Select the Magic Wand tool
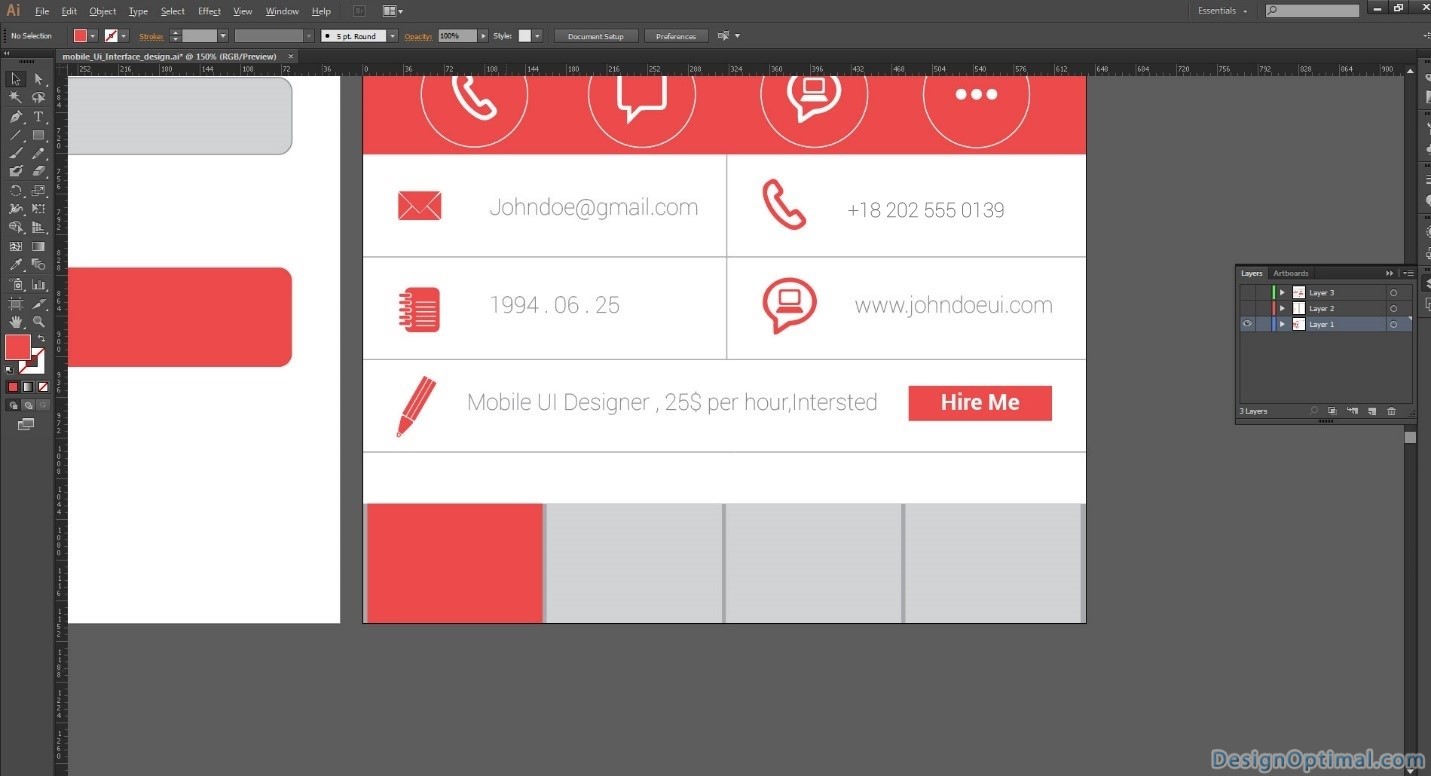The width and height of the screenshot is (1431, 776). pos(16,97)
